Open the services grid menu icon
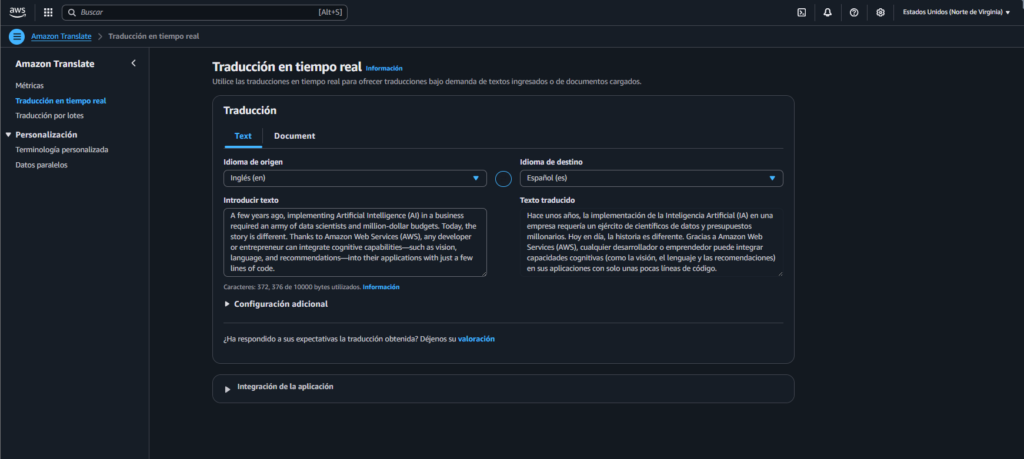The height and width of the screenshot is (459, 1024). click(x=48, y=12)
